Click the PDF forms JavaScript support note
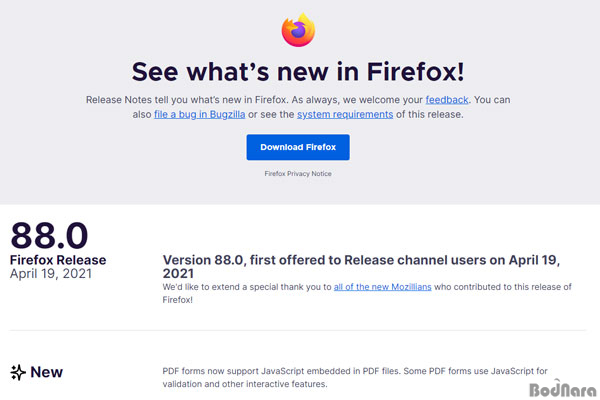 355,377
